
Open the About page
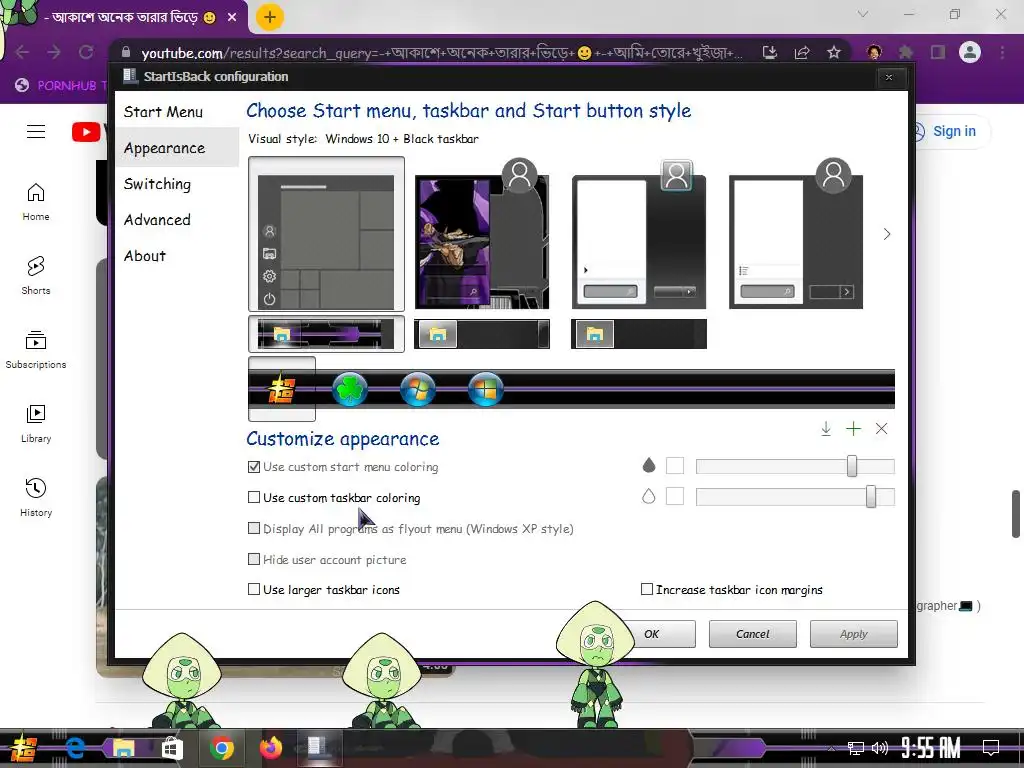(145, 256)
